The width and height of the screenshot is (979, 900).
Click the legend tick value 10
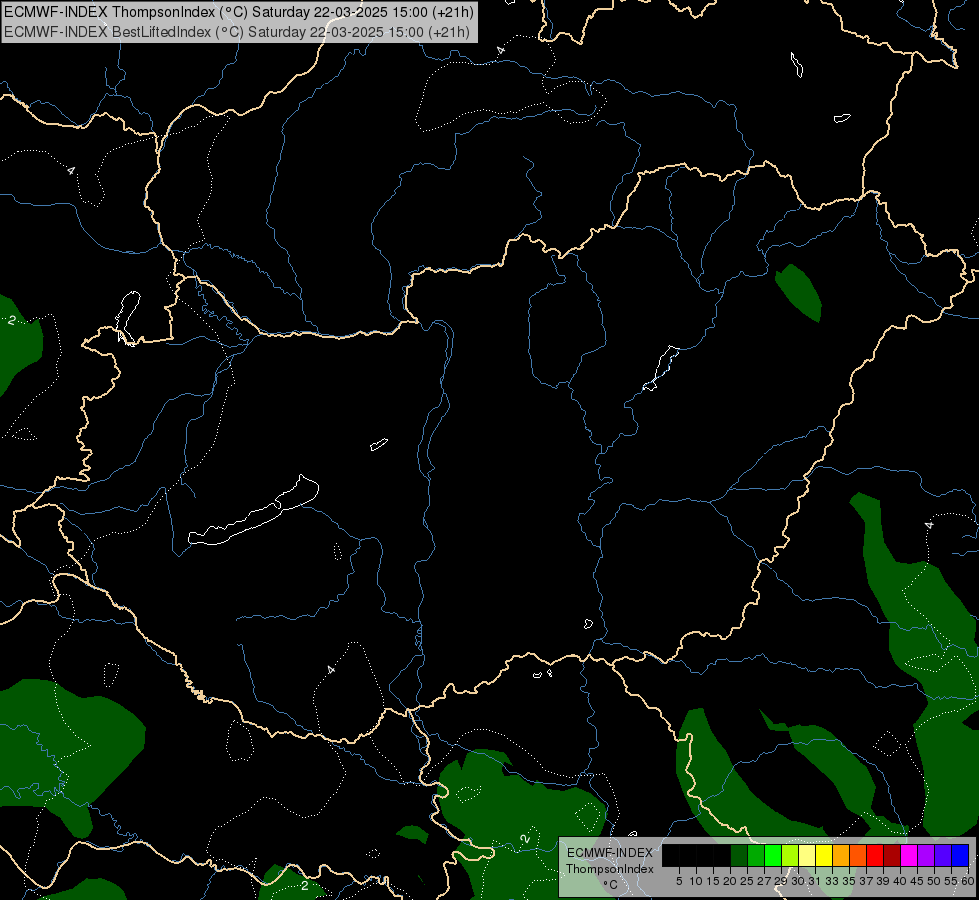(696, 881)
